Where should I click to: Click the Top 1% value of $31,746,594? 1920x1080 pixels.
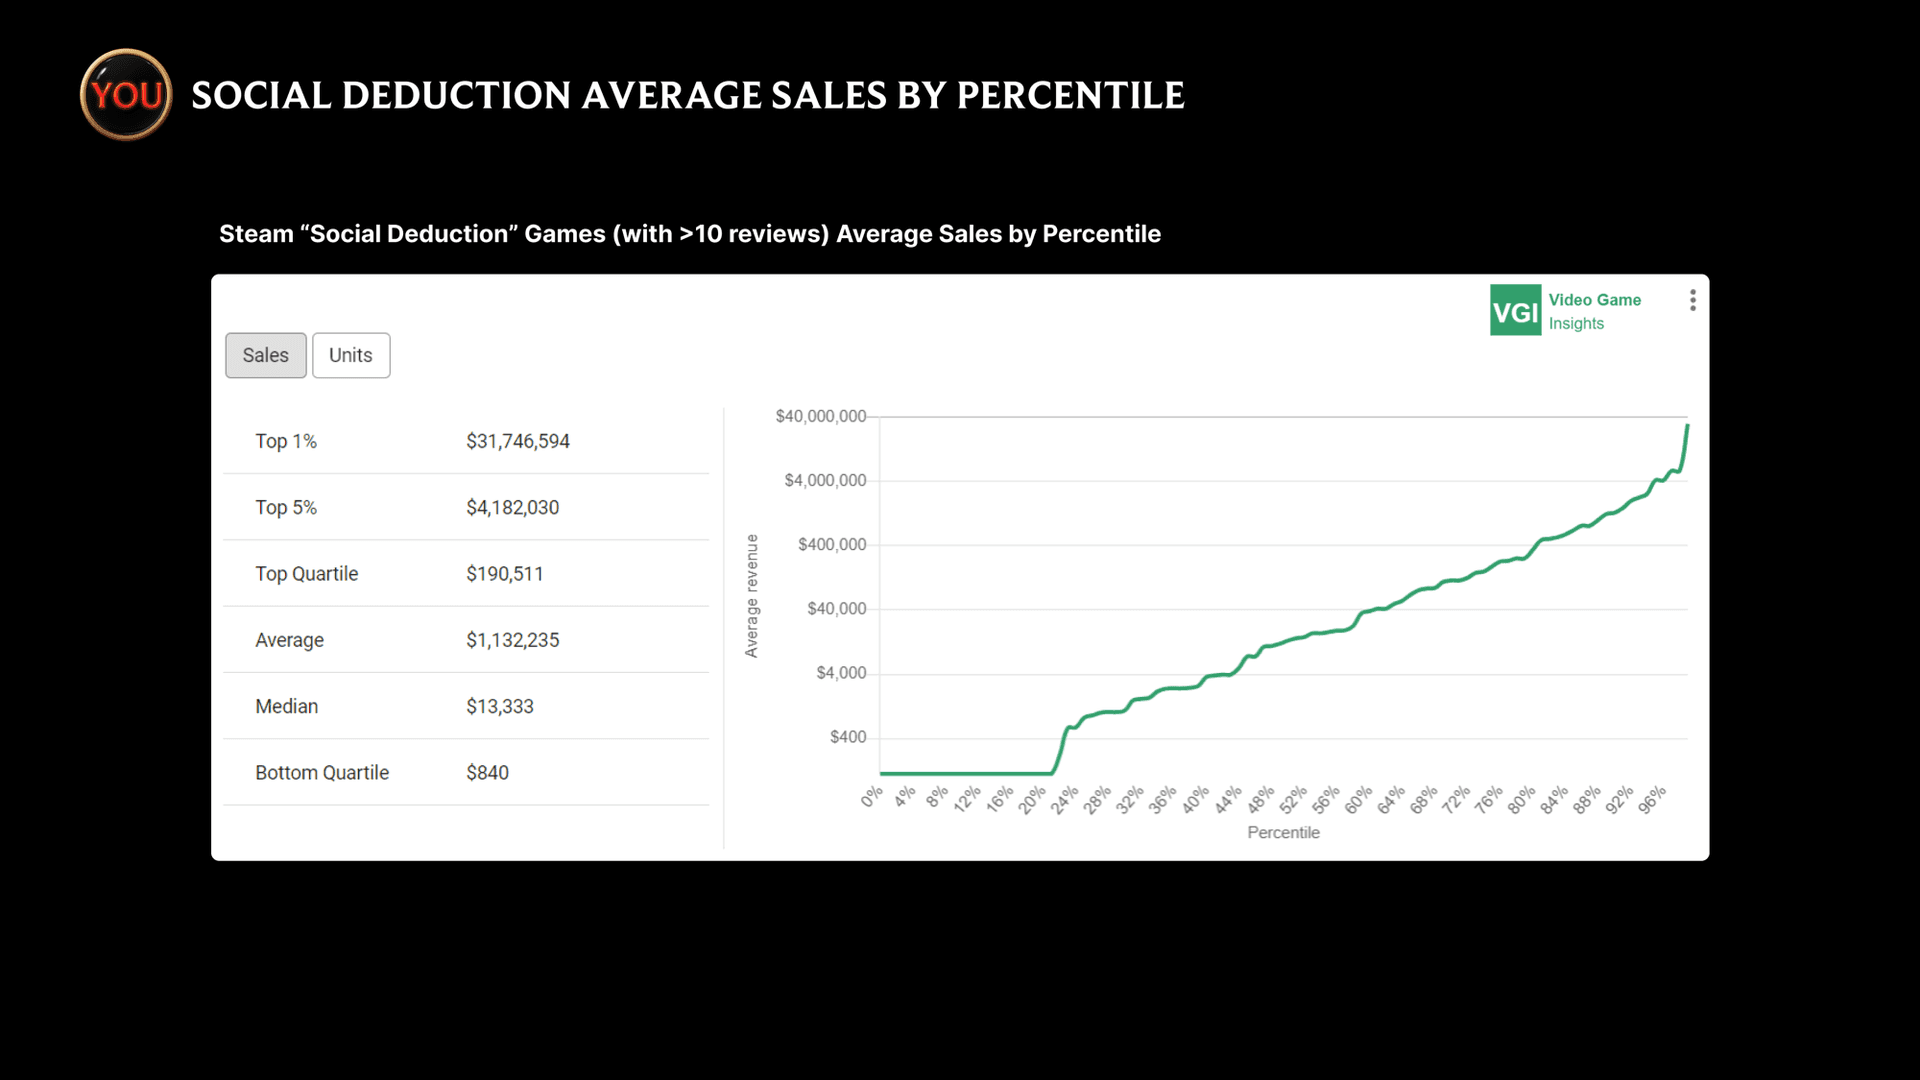(x=517, y=440)
